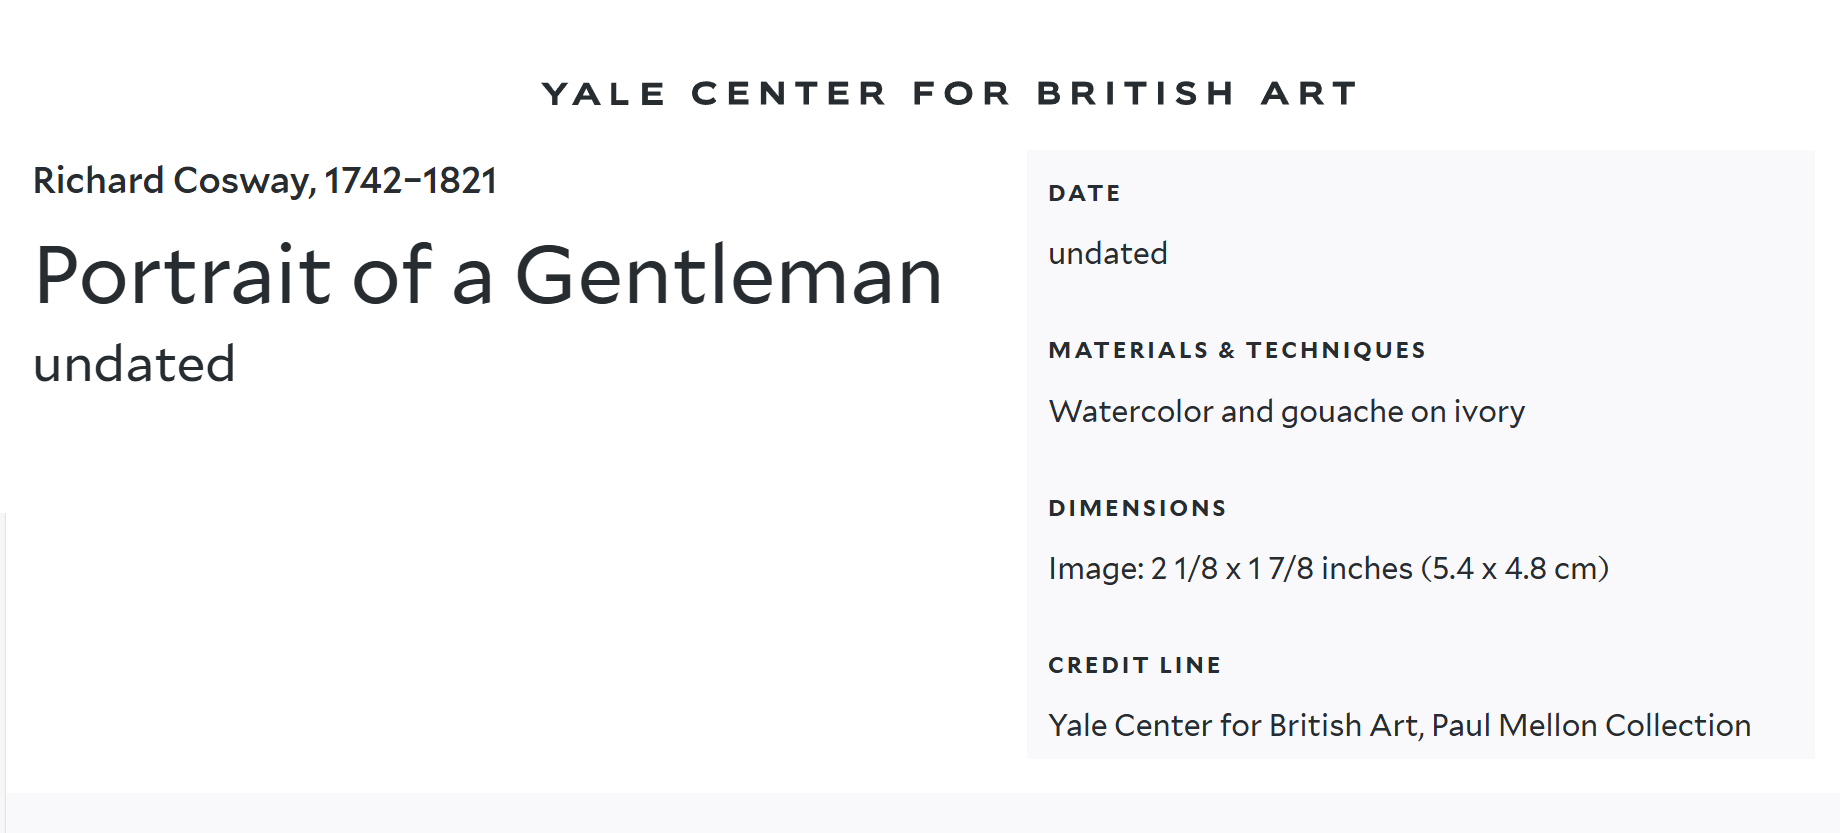The width and height of the screenshot is (1840, 833).
Task: Click the DIMENSIONS section heading
Action: 1137,508
